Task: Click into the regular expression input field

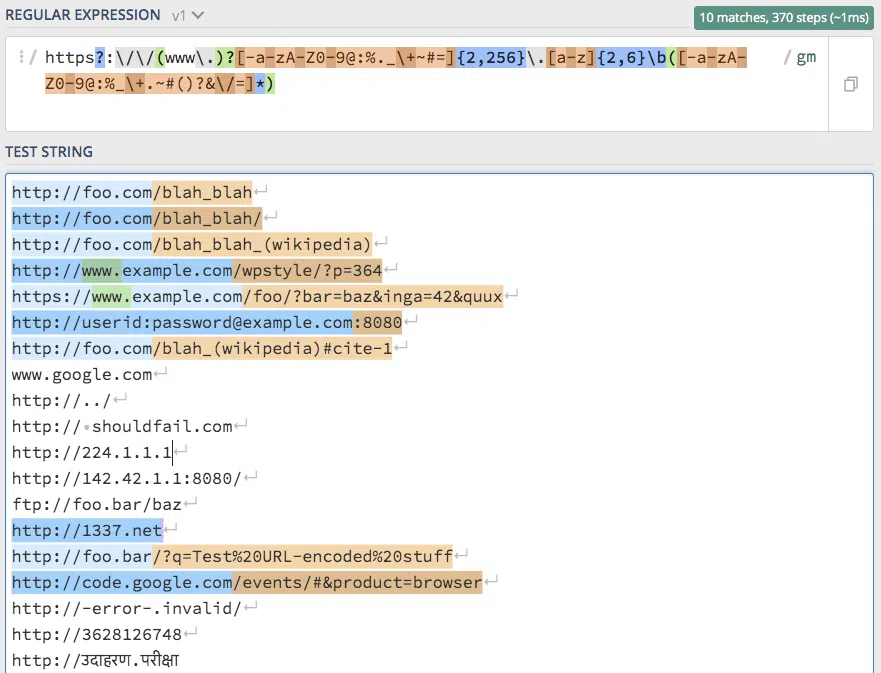Action: pos(416,84)
